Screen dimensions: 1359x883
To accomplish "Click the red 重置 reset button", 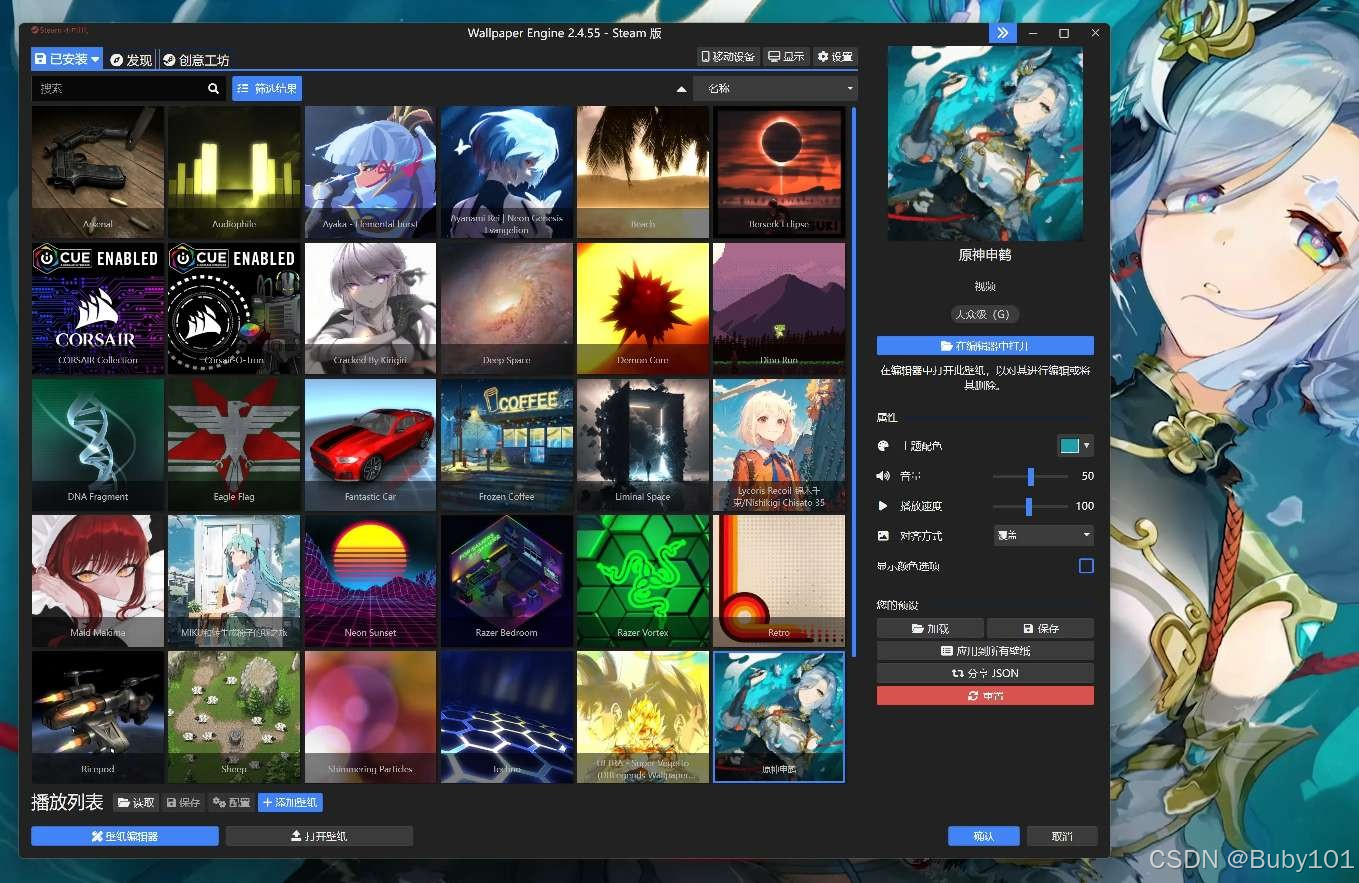I will click(x=985, y=696).
